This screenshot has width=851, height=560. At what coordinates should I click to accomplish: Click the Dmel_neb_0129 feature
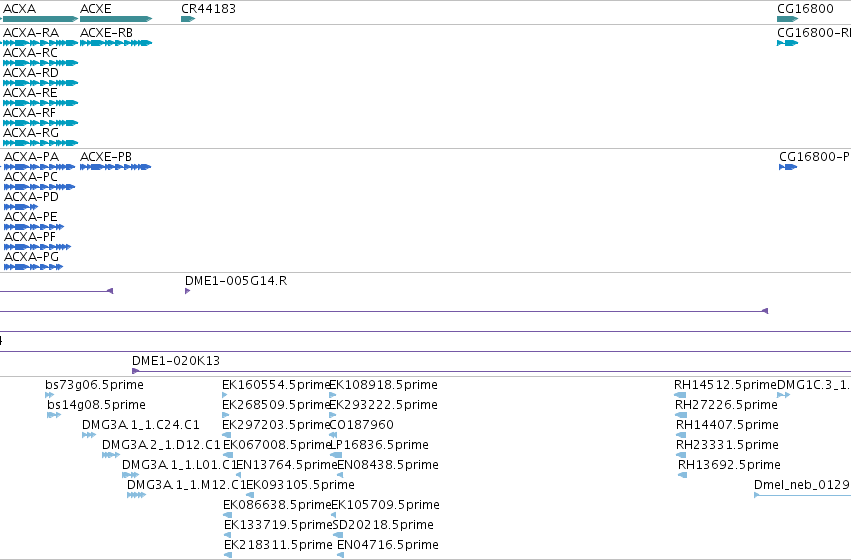802,495
